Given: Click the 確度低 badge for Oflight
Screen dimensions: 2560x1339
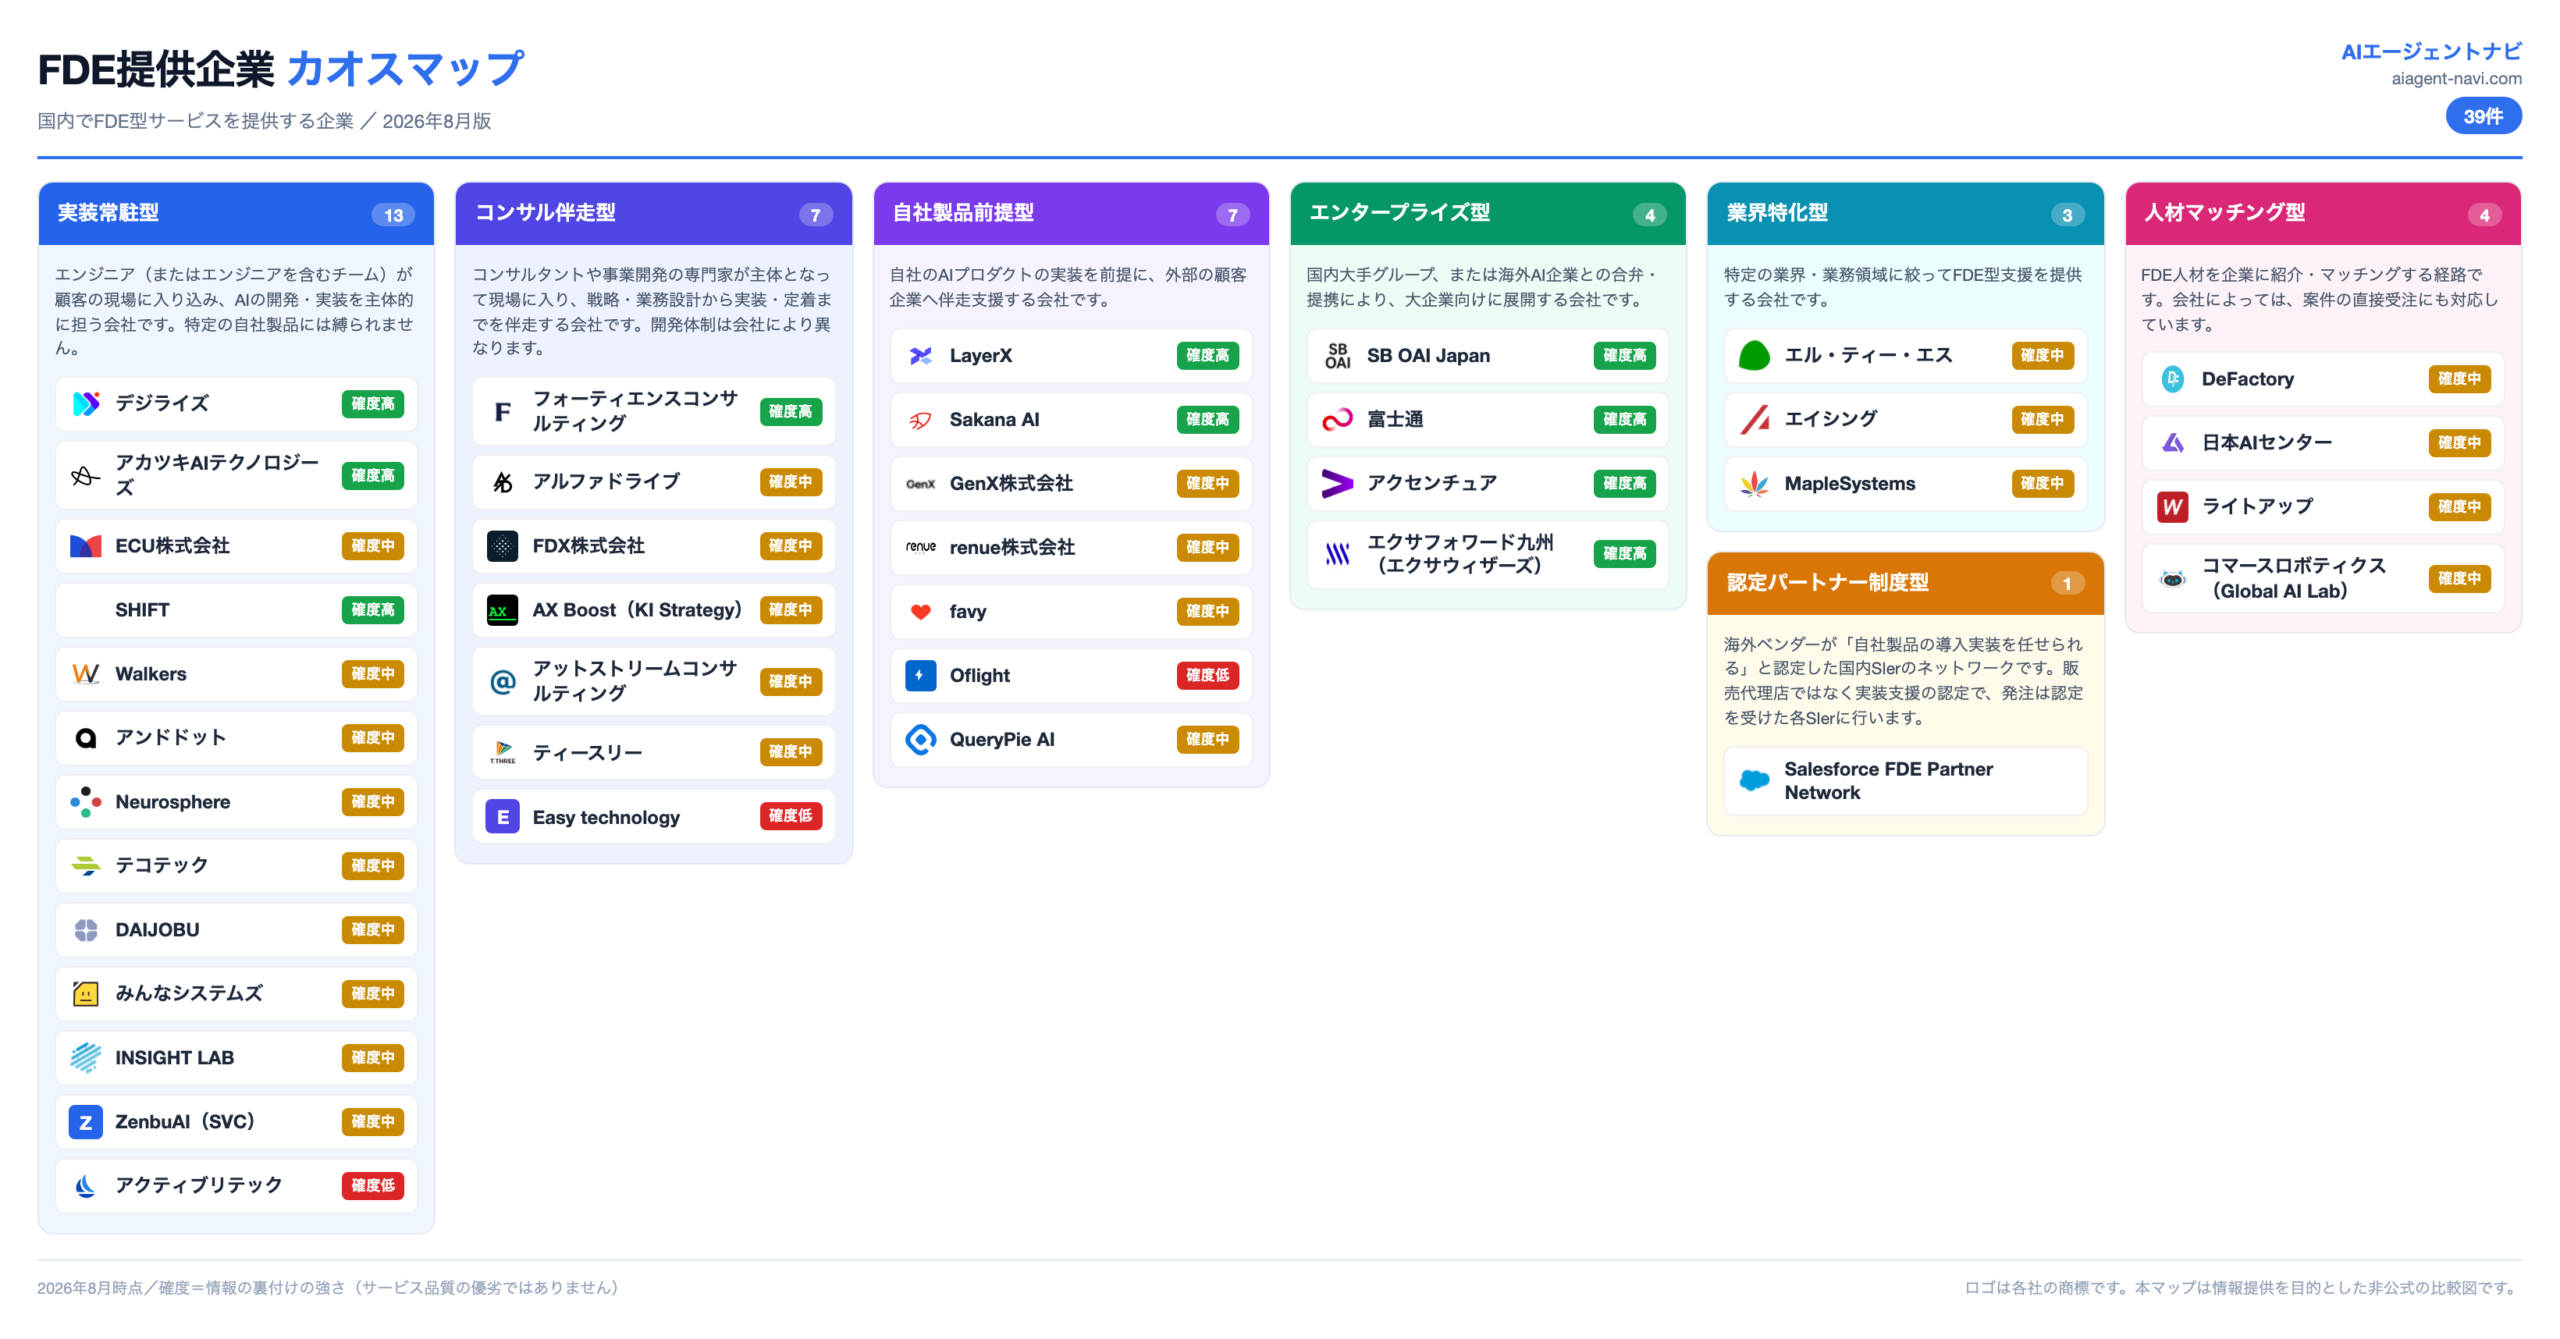Looking at the screenshot, I should (x=1208, y=676).
